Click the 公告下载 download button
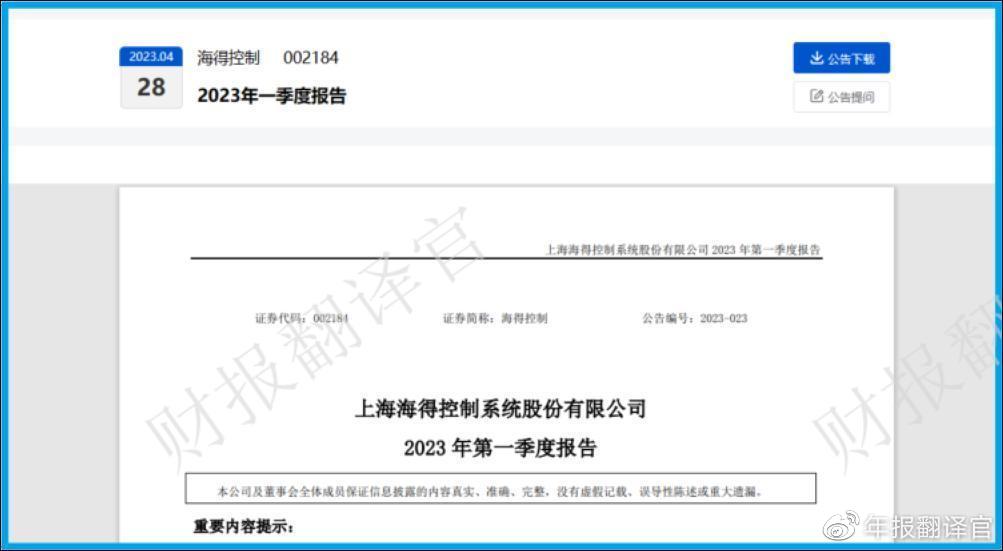The width and height of the screenshot is (1003, 551). [841, 58]
